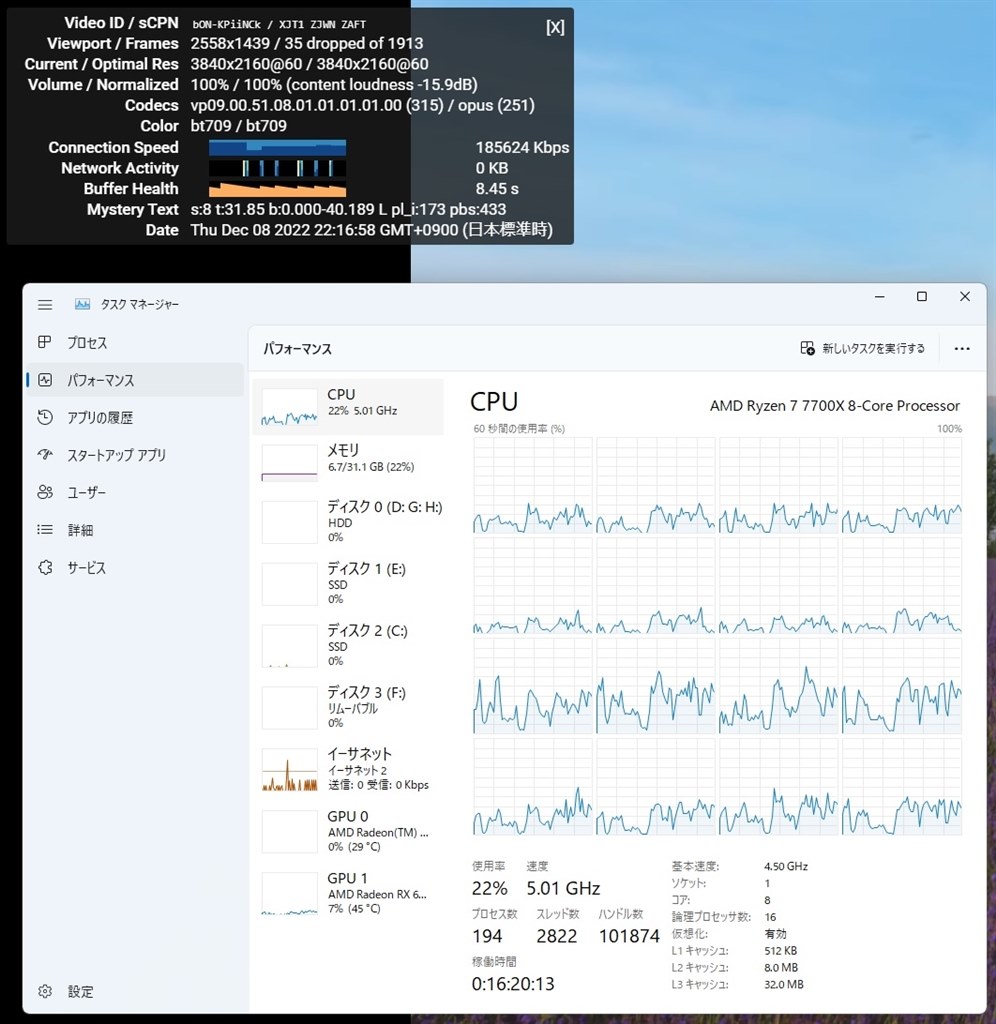Viewport: 996px width, 1024px height.
Task: Click the パフォーマンス chart icon in sidebar
Action: (x=45, y=380)
